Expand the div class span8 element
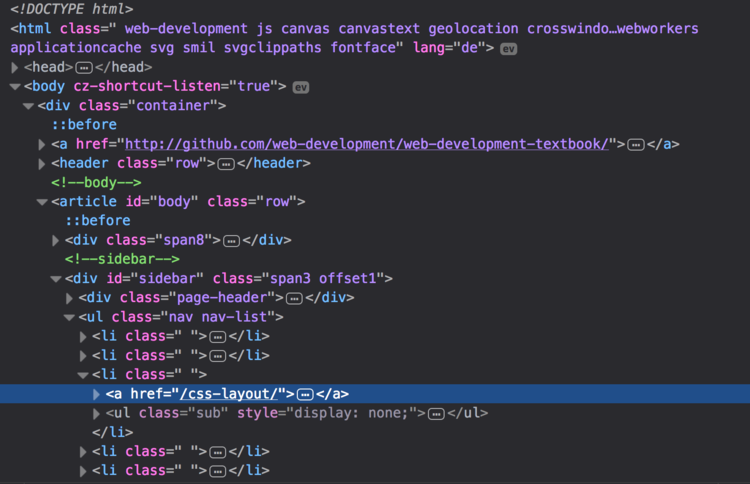The width and height of the screenshot is (750, 484). point(55,240)
